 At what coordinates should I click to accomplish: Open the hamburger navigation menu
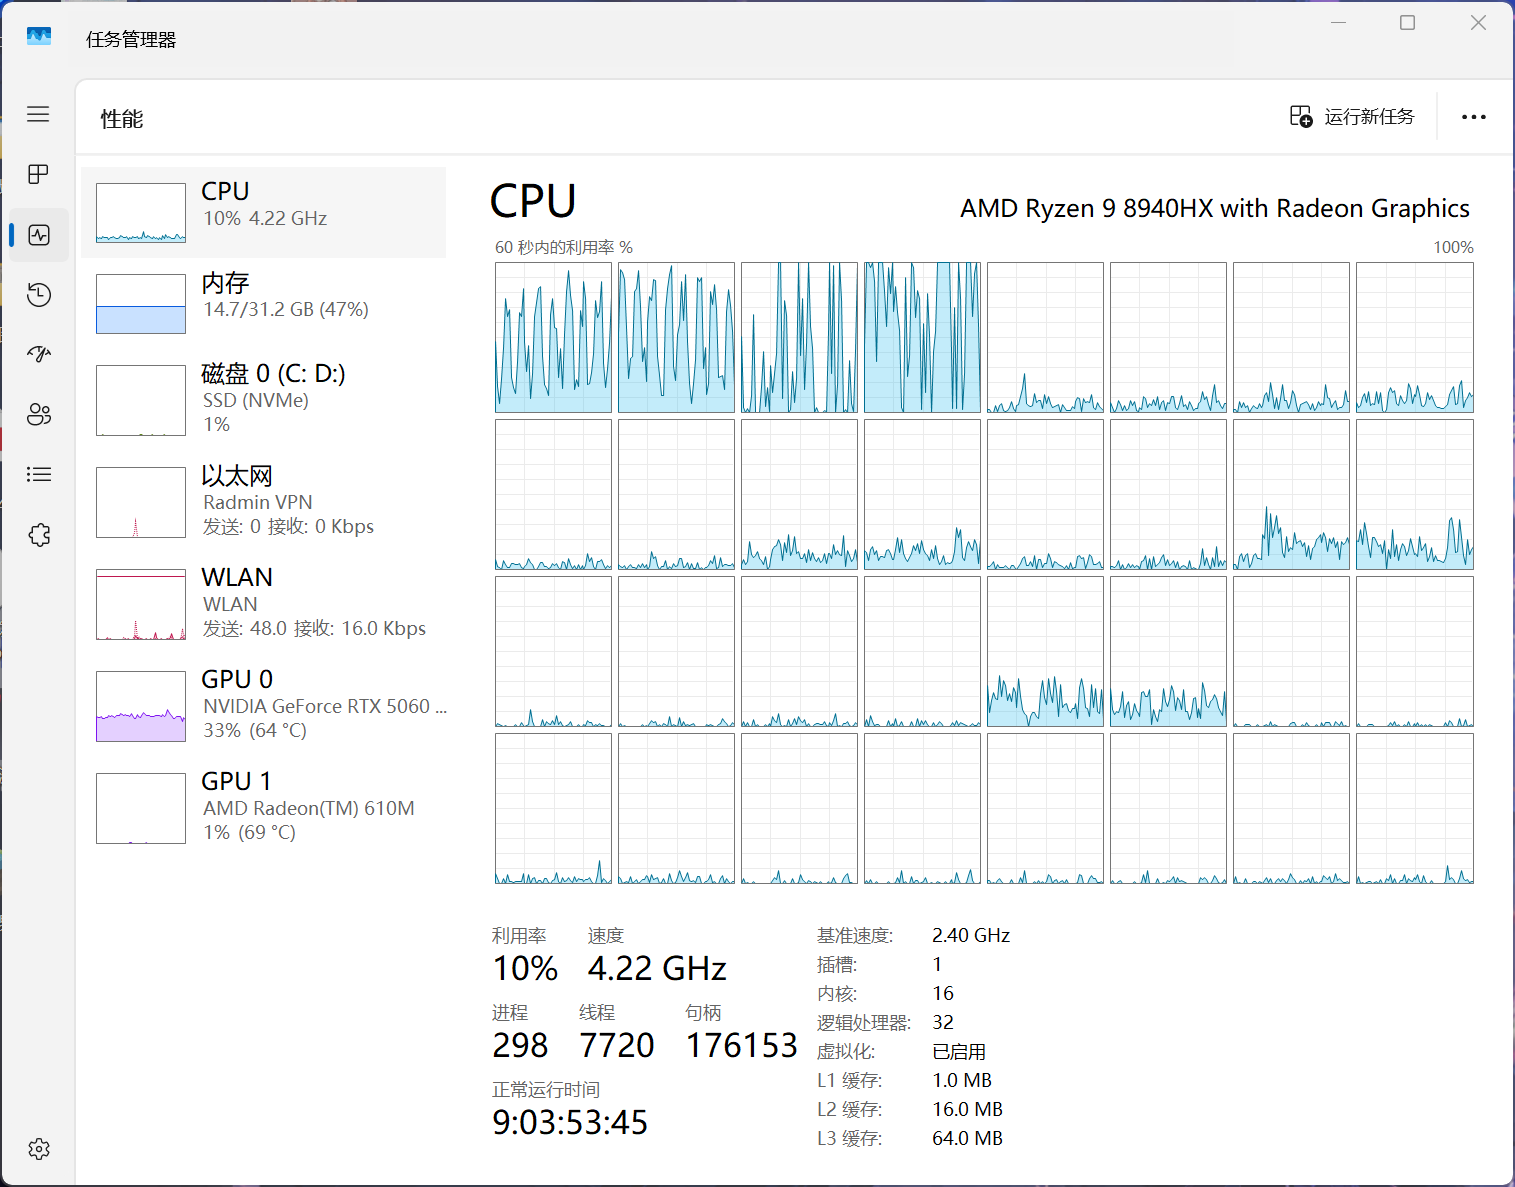tap(38, 114)
